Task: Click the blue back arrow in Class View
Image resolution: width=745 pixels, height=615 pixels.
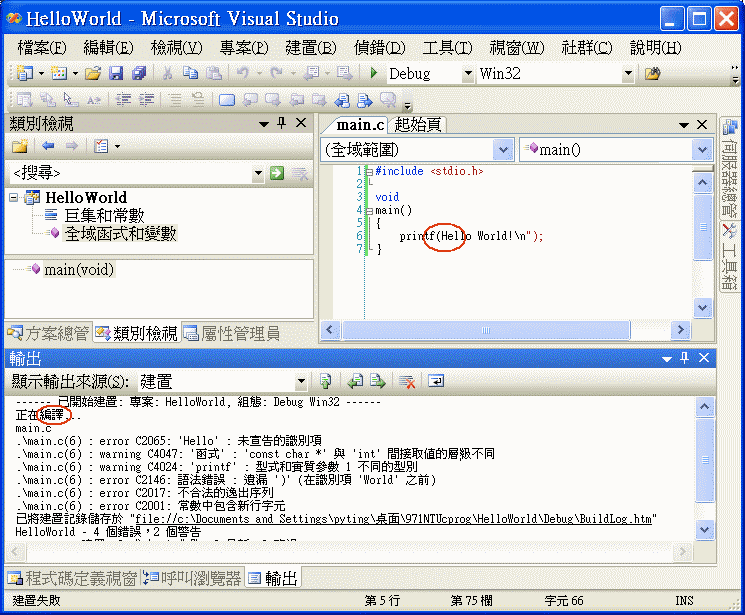Action: (48, 146)
